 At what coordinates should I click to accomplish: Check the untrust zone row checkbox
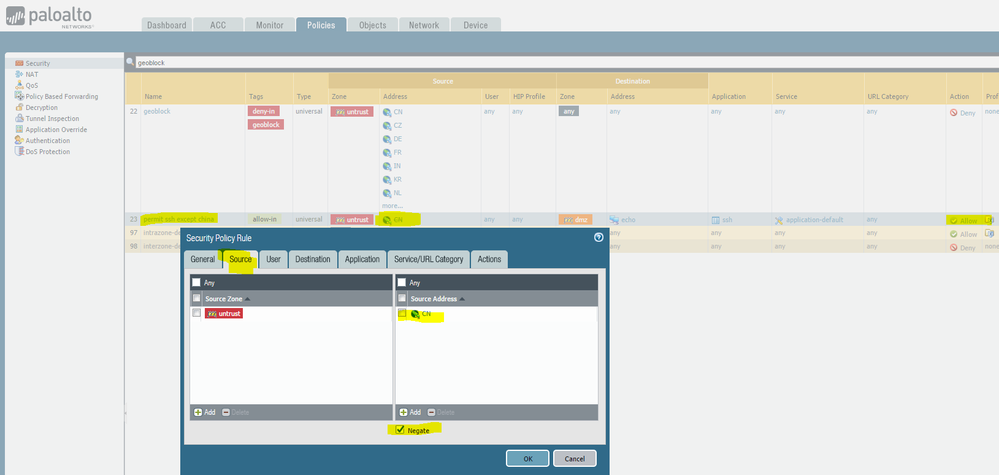(196, 313)
